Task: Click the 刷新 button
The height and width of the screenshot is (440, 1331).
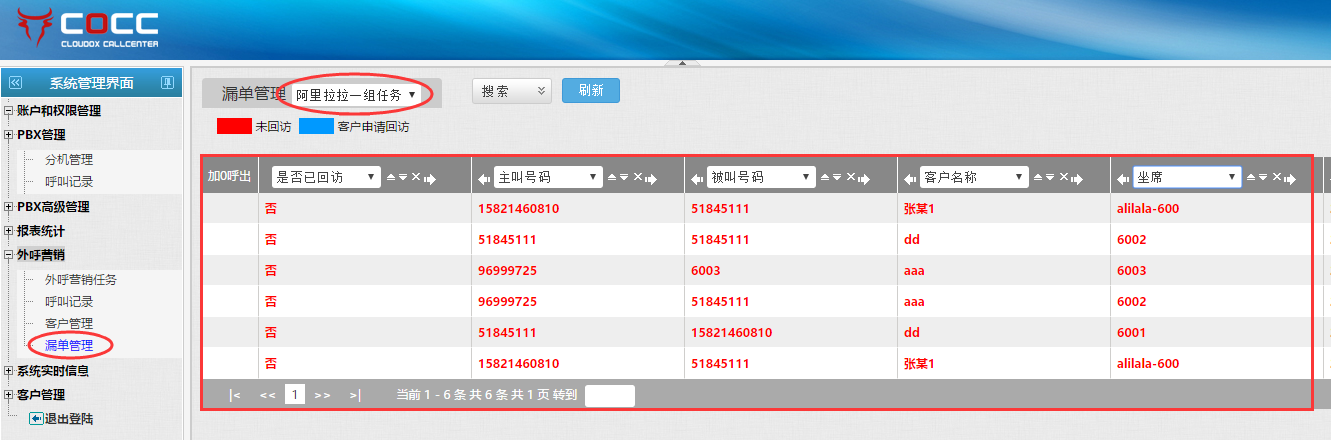Action: tap(590, 91)
